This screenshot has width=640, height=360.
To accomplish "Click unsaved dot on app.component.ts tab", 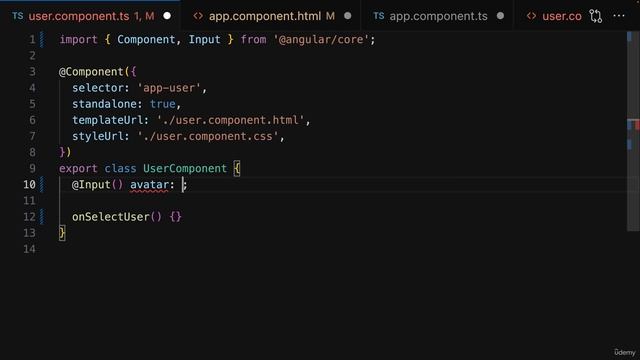I will [x=500, y=16].
